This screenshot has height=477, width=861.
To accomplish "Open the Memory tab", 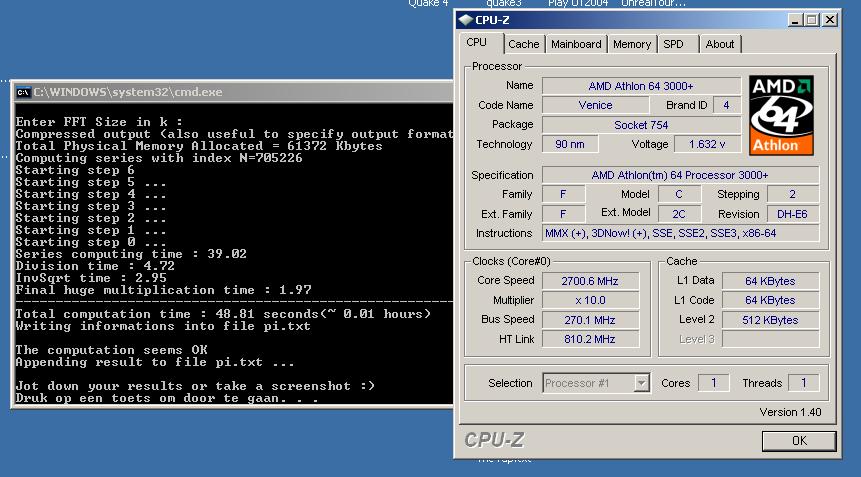I will [x=631, y=44].
